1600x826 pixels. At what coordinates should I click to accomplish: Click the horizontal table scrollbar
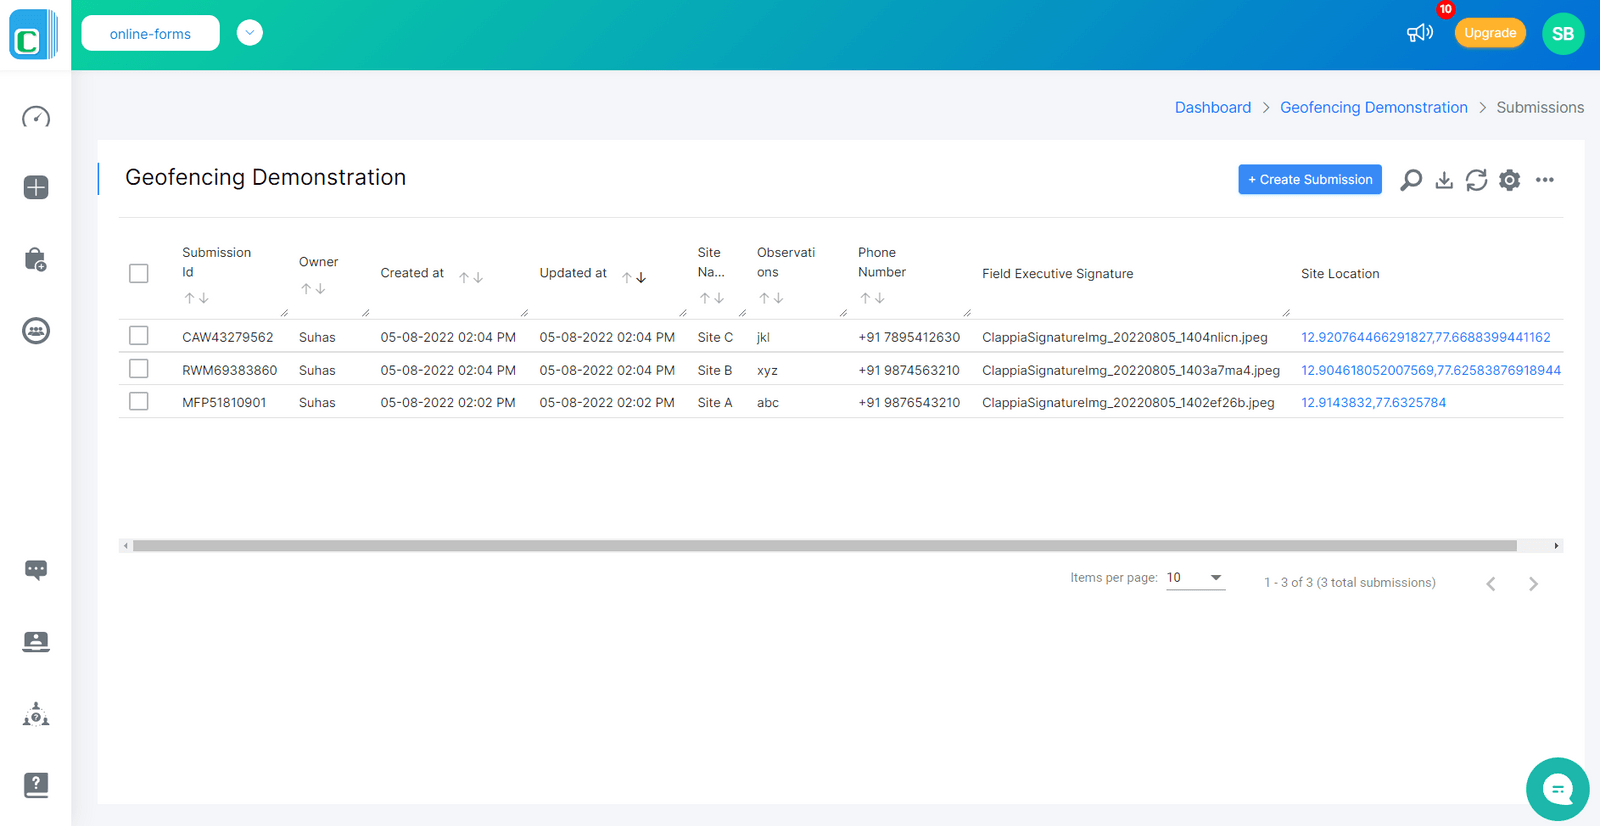click(x=824, y=546)
